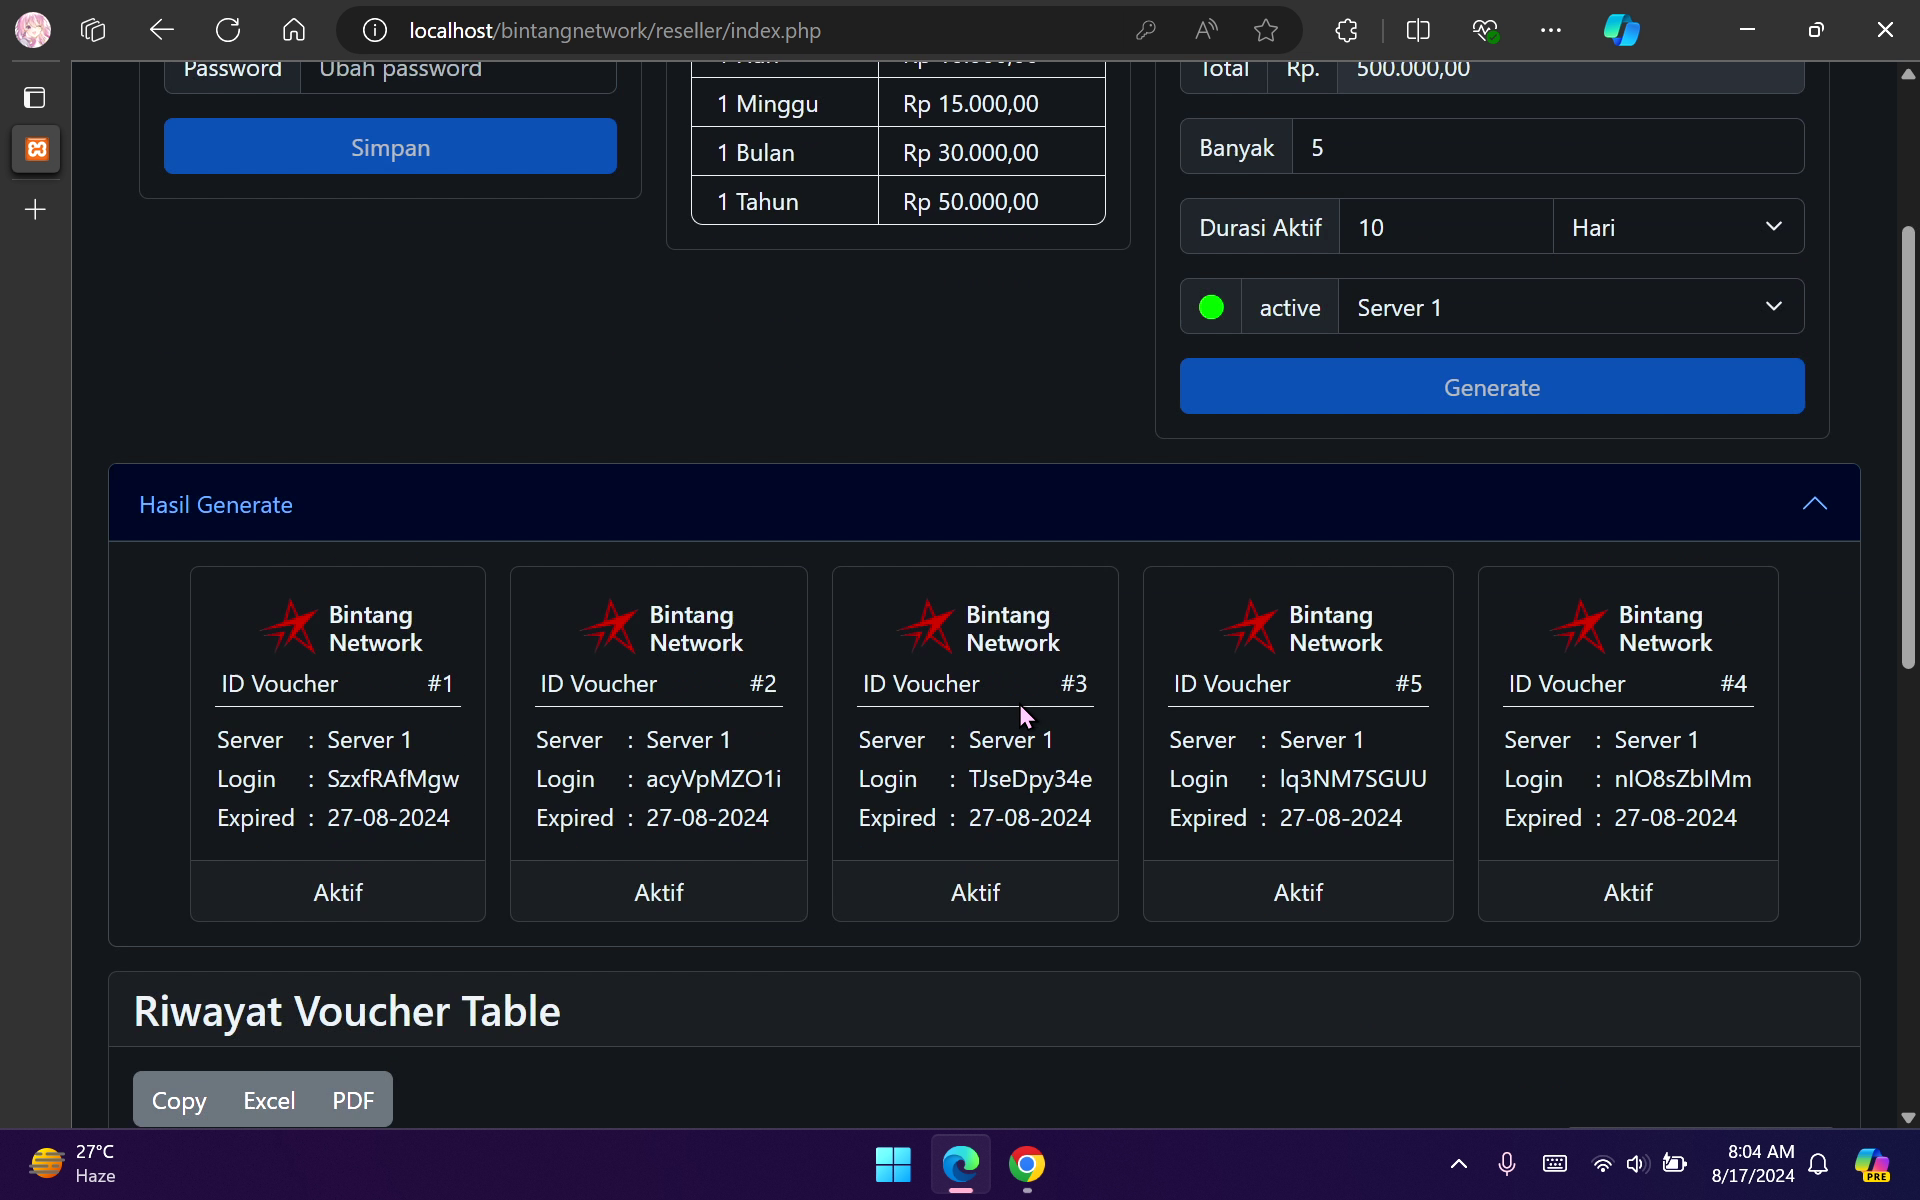Screen dimensions: 1920x1200
Task: Open the weather widget showing 27°C Haze
Action: [72, 1164]
